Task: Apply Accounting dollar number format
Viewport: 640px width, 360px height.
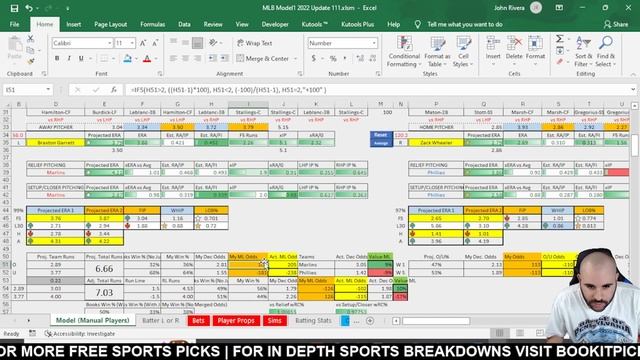Action: coord(313,59)
